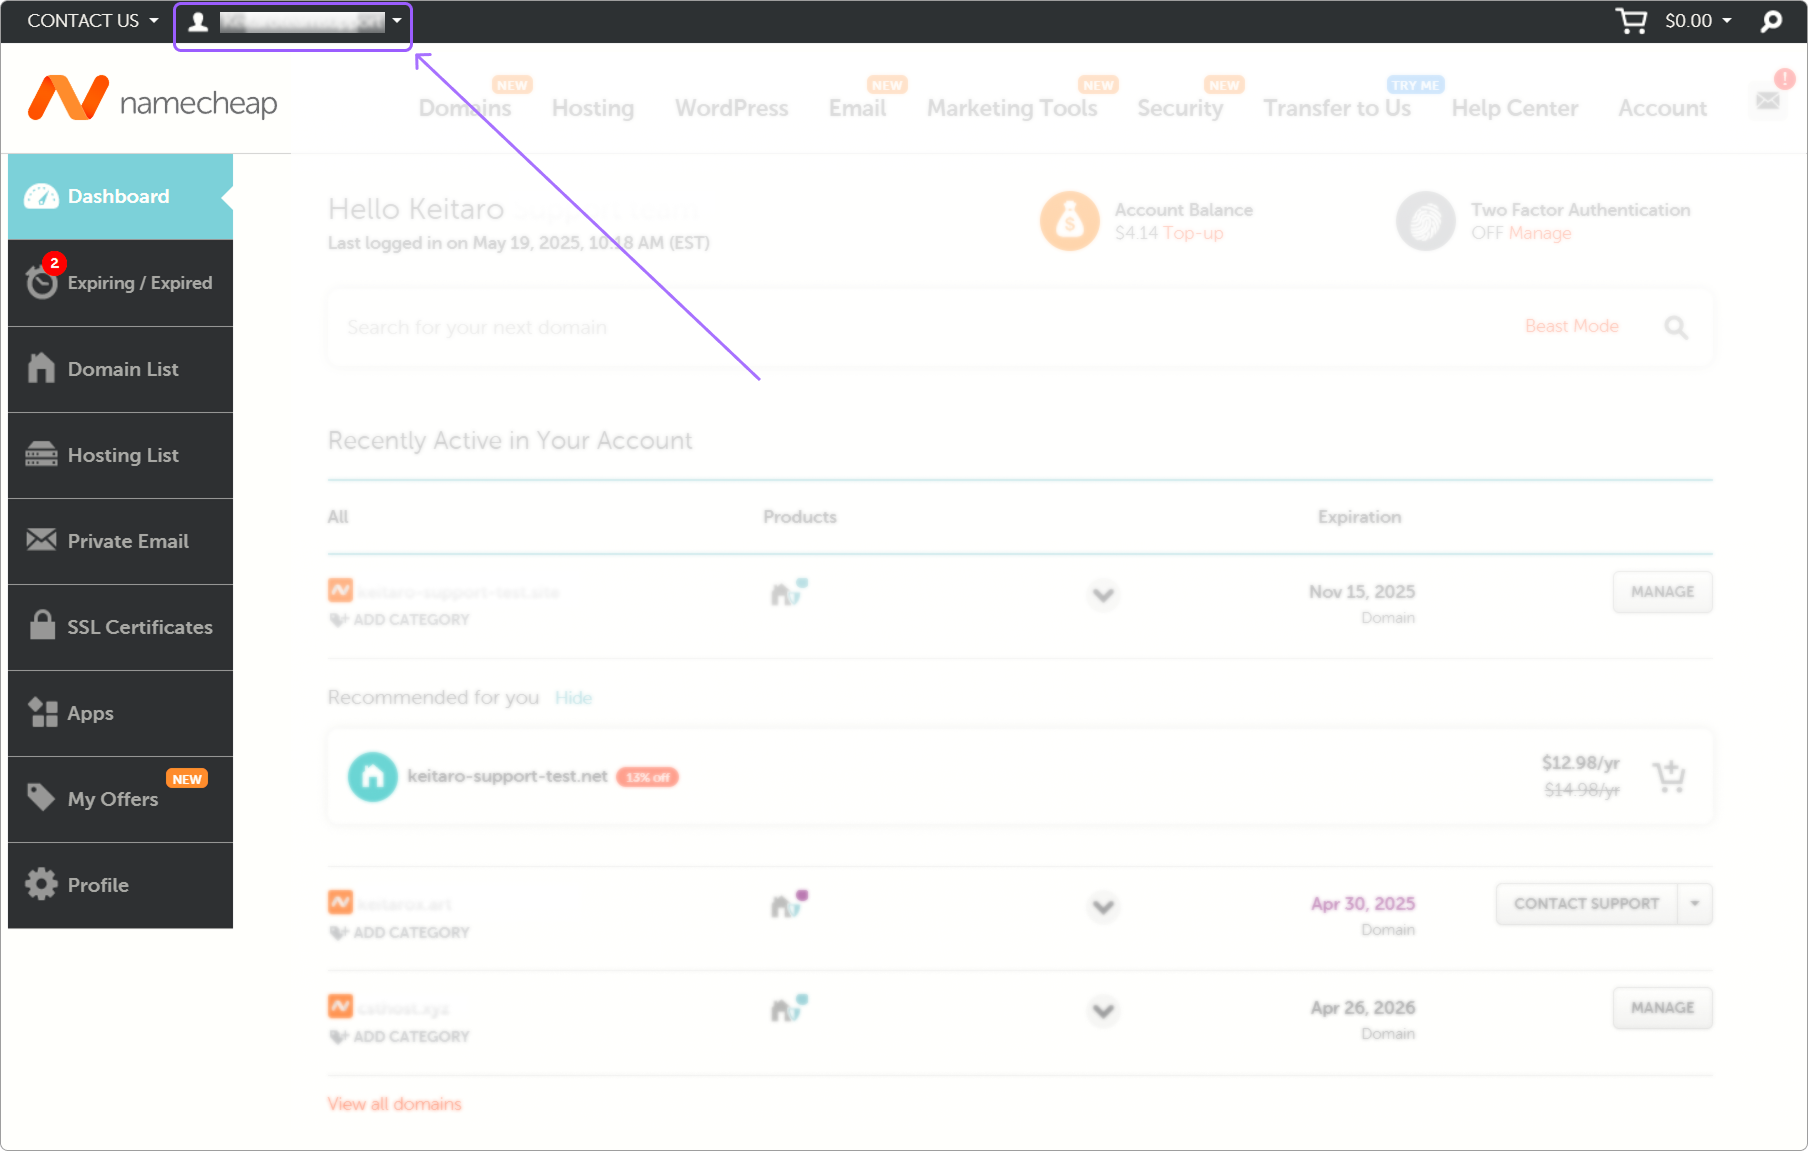The image size is (1808, 1151).
Task: Open My Offers in sidebar
Action: click(120, 799)
